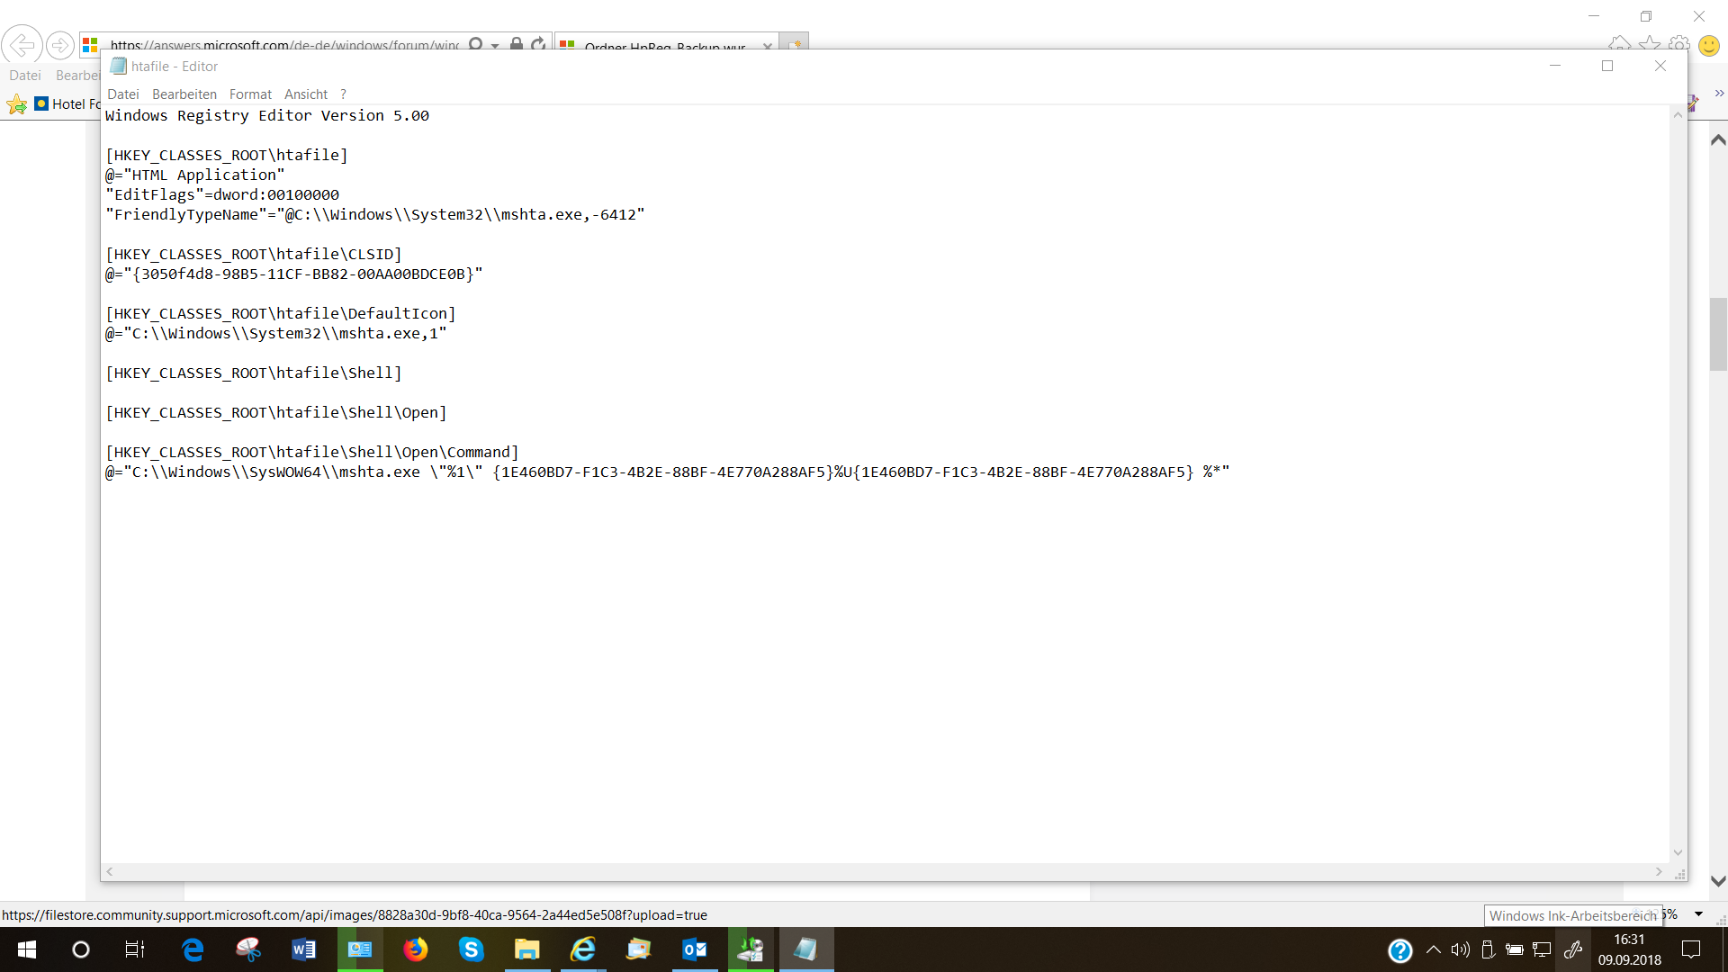Open the volume control in system tray
The width and height of the screenshot is (1728, 972).
point(1460,949)
